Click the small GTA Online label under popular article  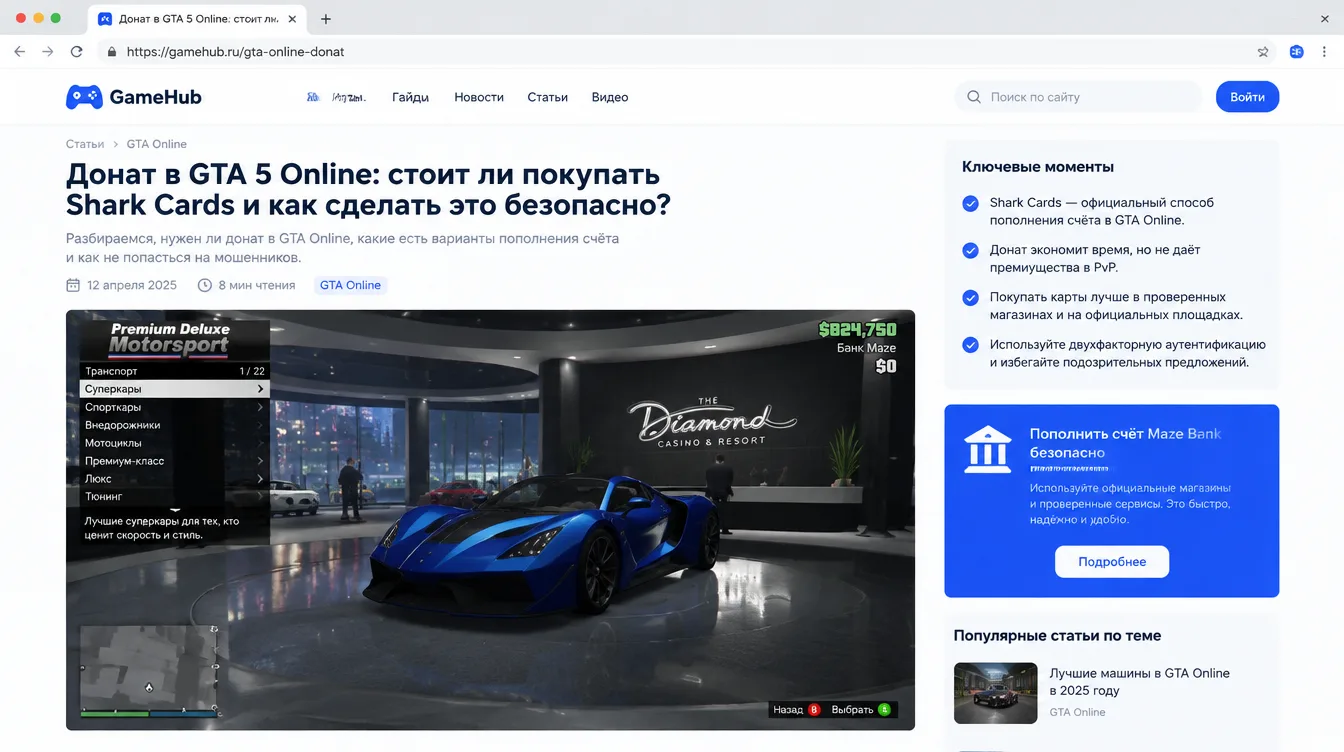pyautogui.click(x=1077, y=712)
